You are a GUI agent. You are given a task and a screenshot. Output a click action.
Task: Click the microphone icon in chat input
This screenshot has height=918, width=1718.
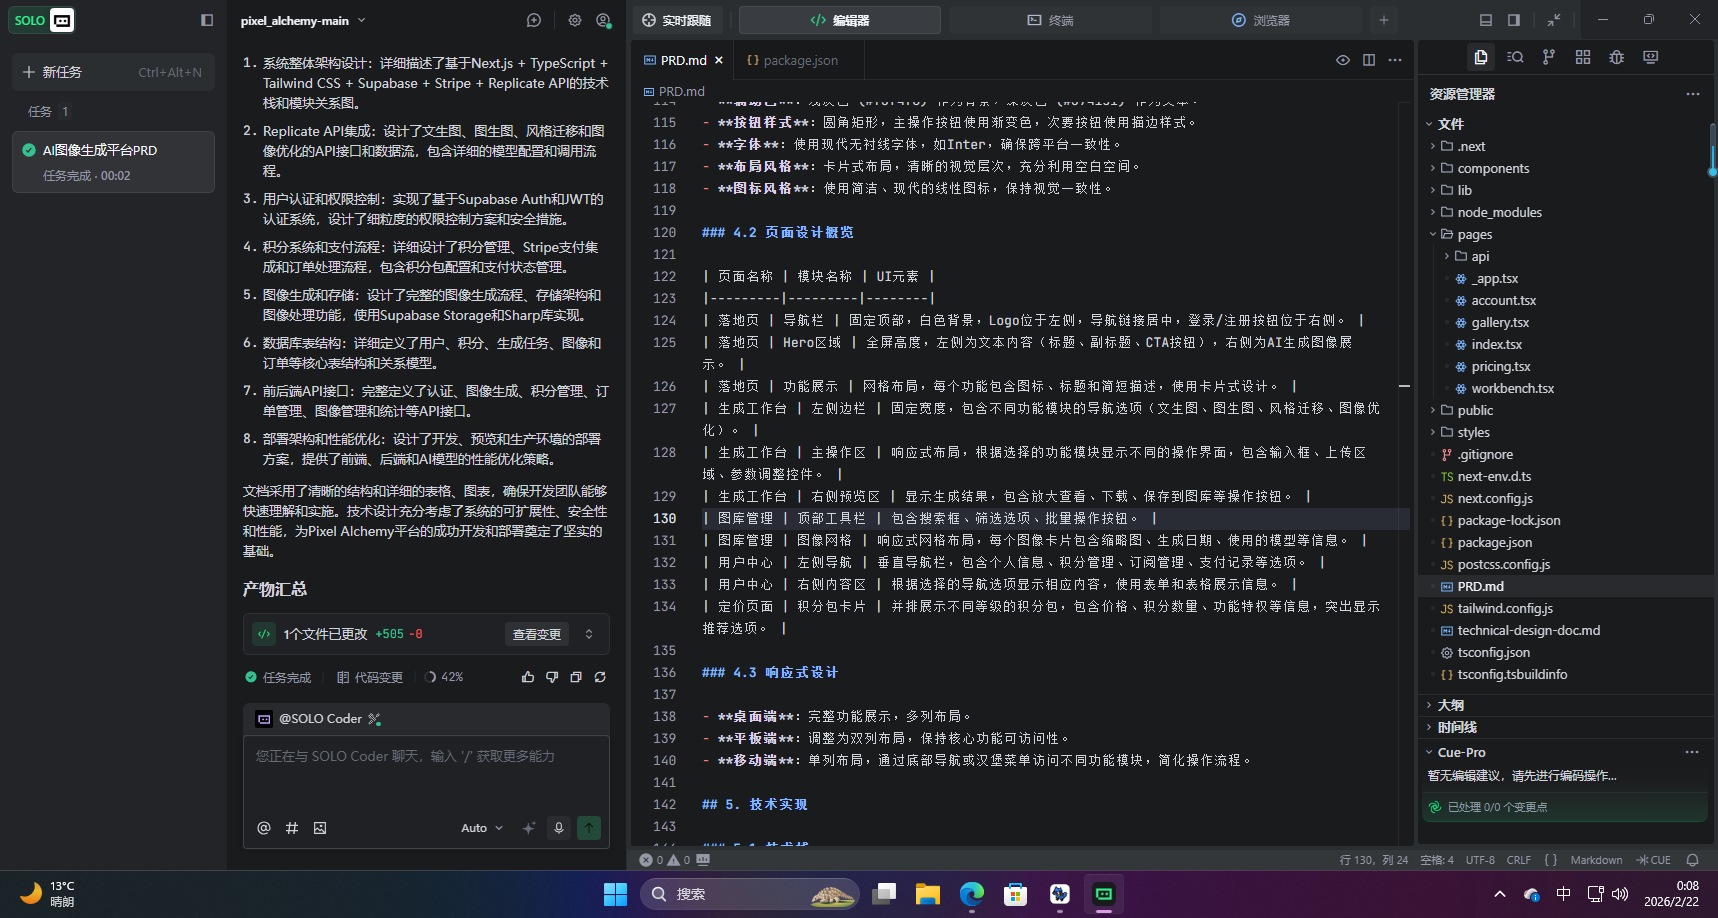(x=558, y=828)
